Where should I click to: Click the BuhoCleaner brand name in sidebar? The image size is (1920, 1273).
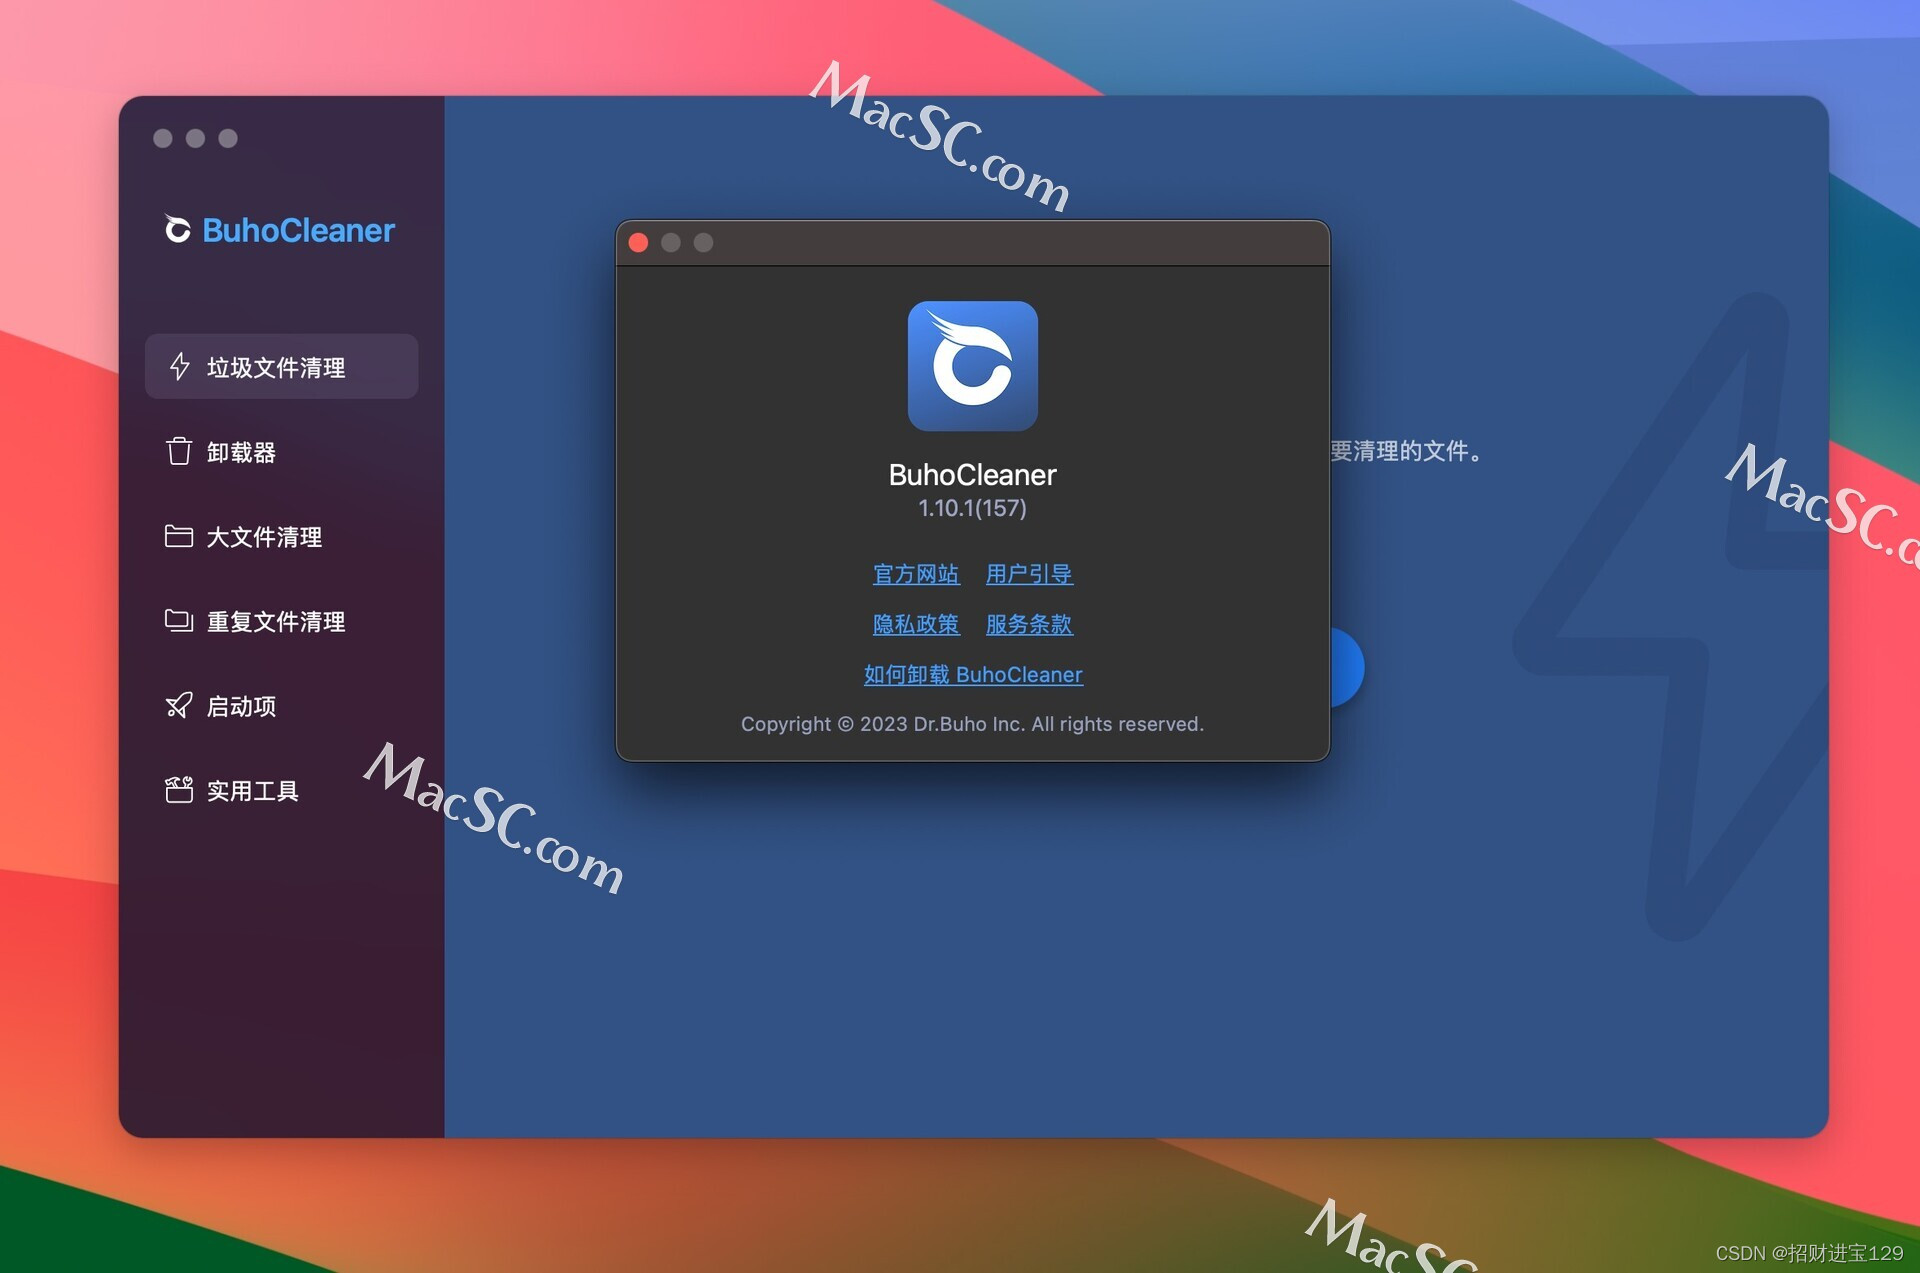click(298, 230)
